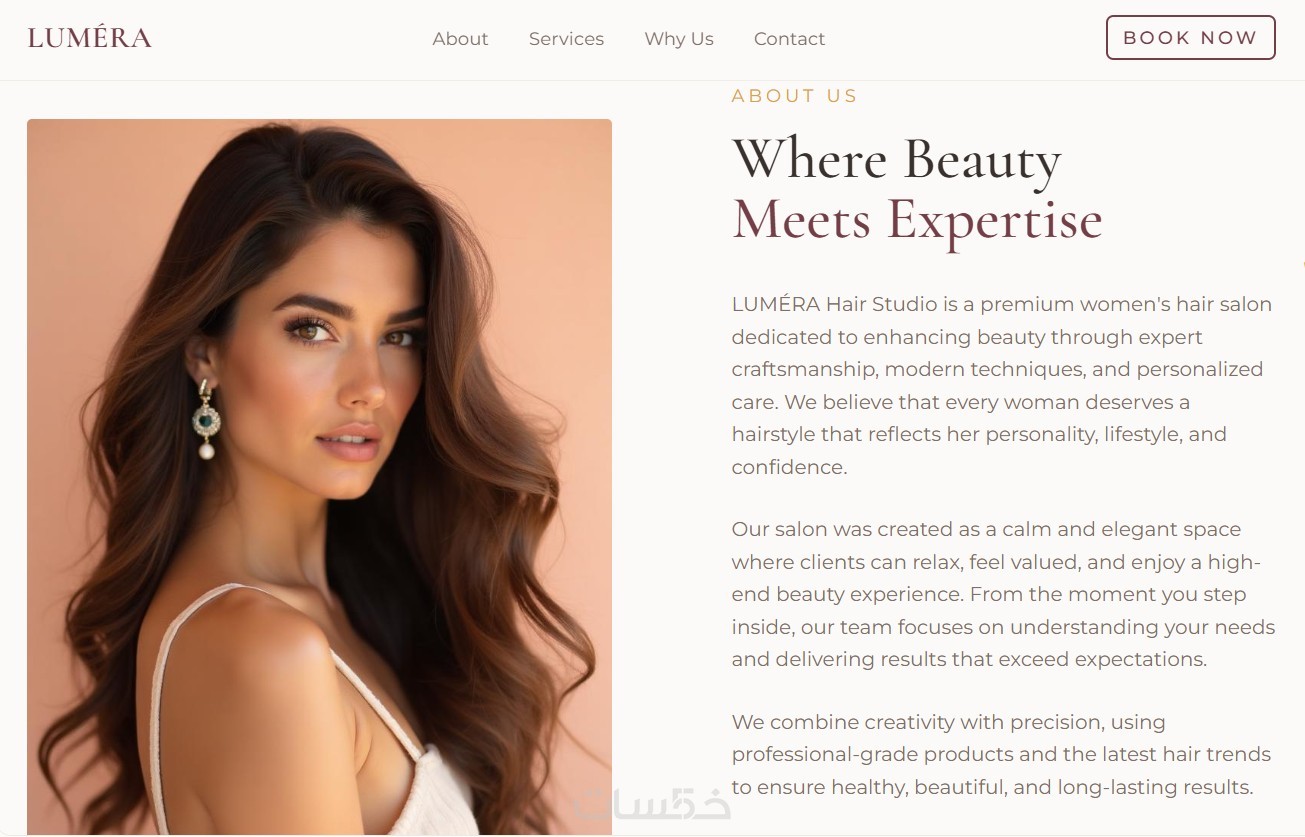Viewport: 1305px width, 837px height.
Task: Open the Contact navigation link
Action: point(789,39)
